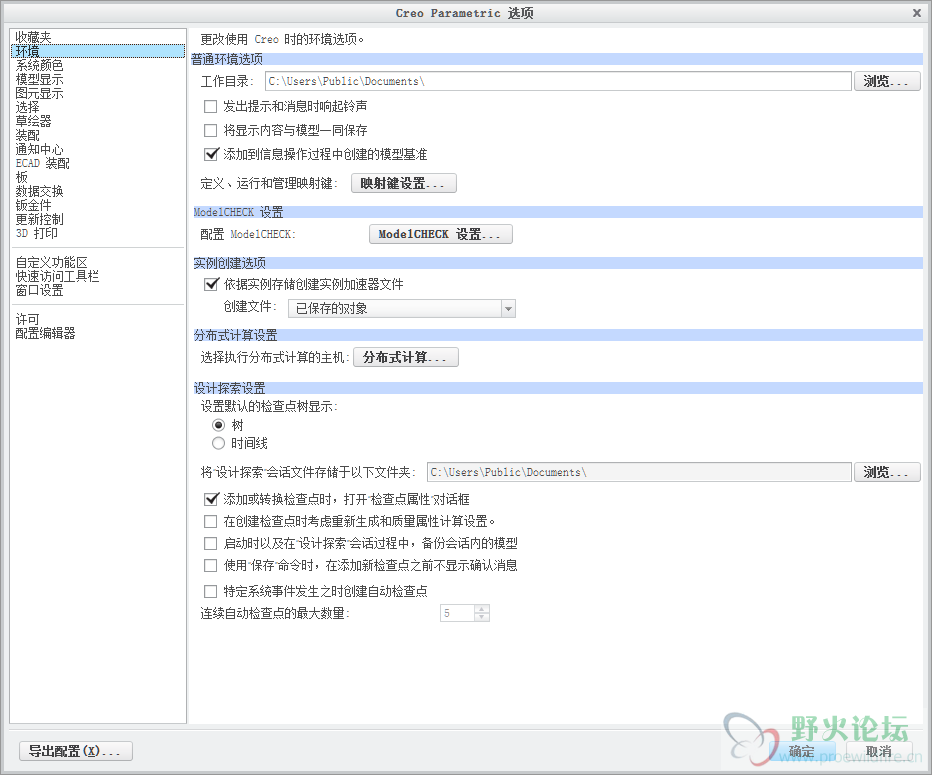Open 板 options page

click(21, 177)
